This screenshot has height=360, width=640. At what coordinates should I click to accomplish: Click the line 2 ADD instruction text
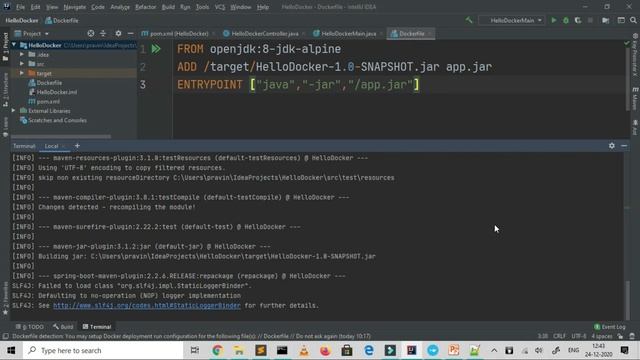pos(334,67)
